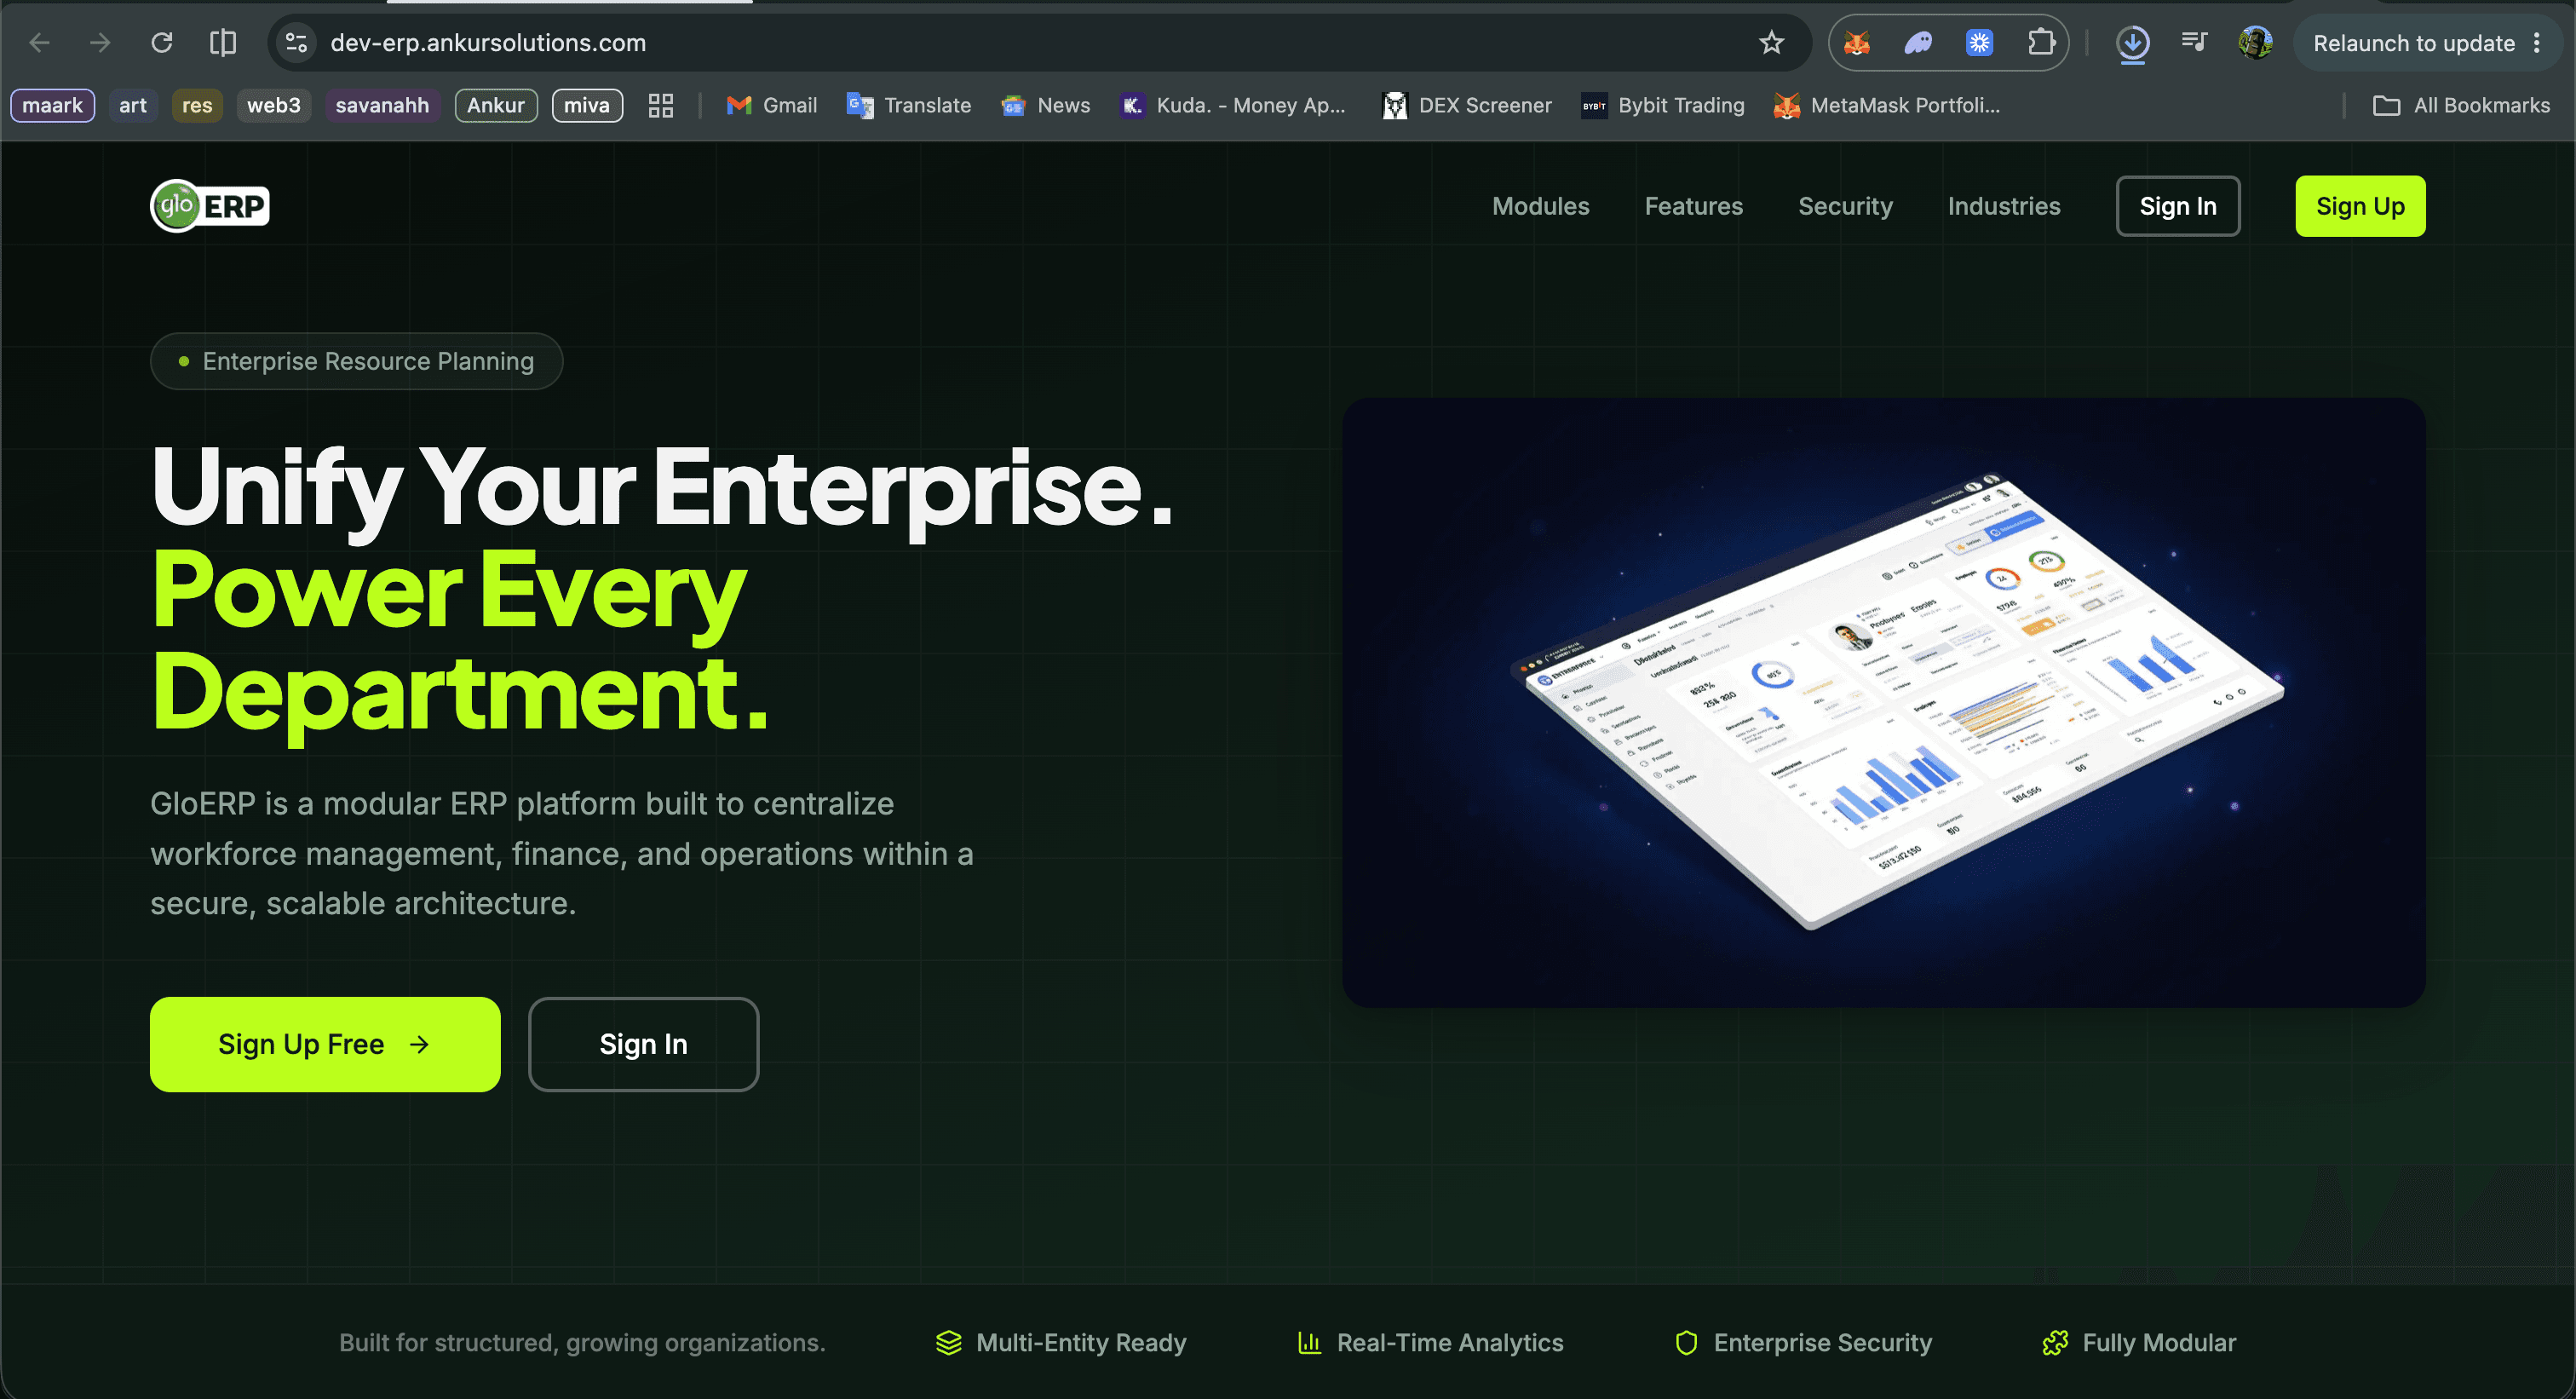This screenshot has height=1399, width=2576.
Task: Click the GloERP logo
Action: [x=210, y=206]
